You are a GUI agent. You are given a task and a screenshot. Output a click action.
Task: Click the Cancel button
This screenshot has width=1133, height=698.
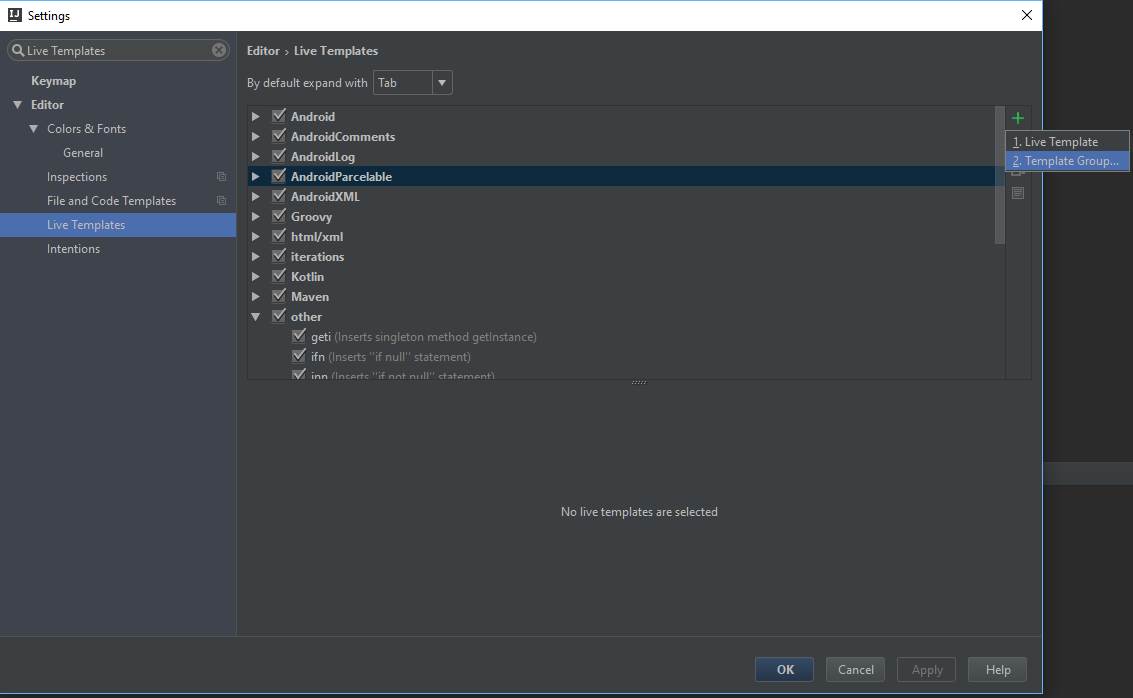pyautogui.click(x=855, y=670)
